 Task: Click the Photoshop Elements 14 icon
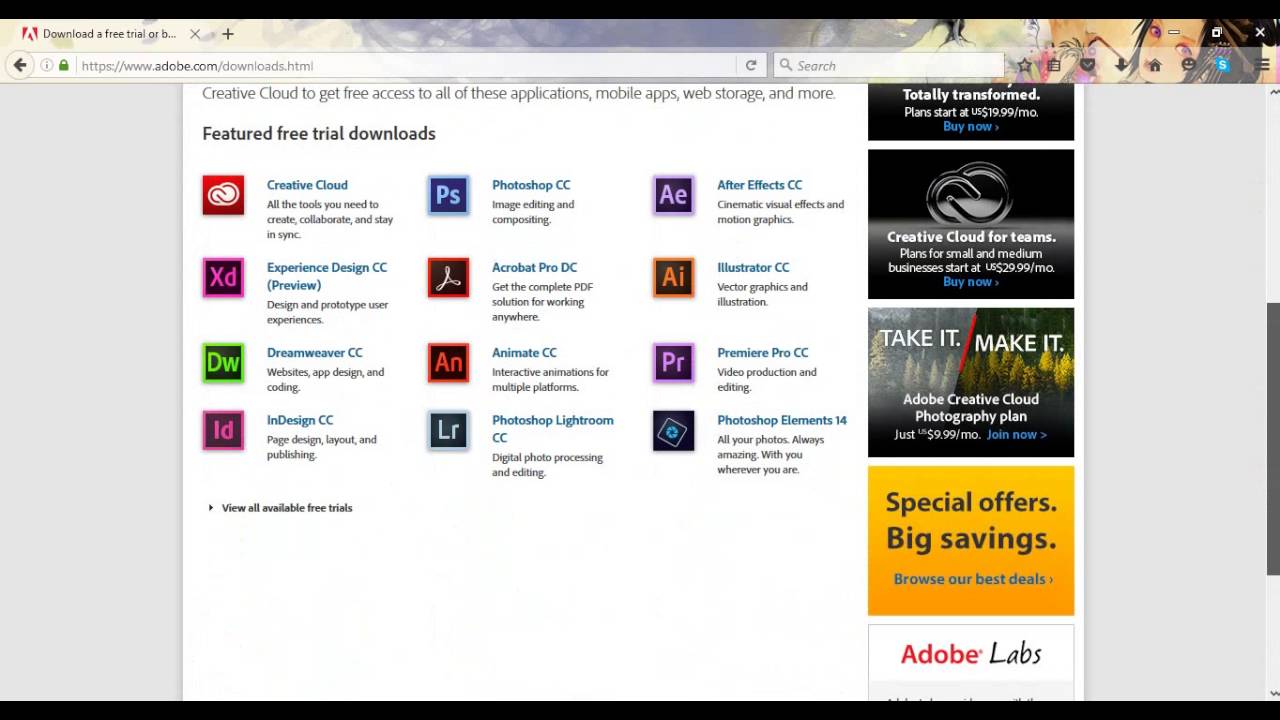[673, 430]
